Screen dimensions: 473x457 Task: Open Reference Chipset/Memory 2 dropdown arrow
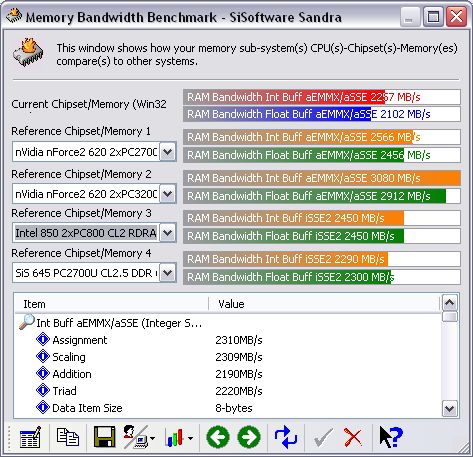click(167, 194)
